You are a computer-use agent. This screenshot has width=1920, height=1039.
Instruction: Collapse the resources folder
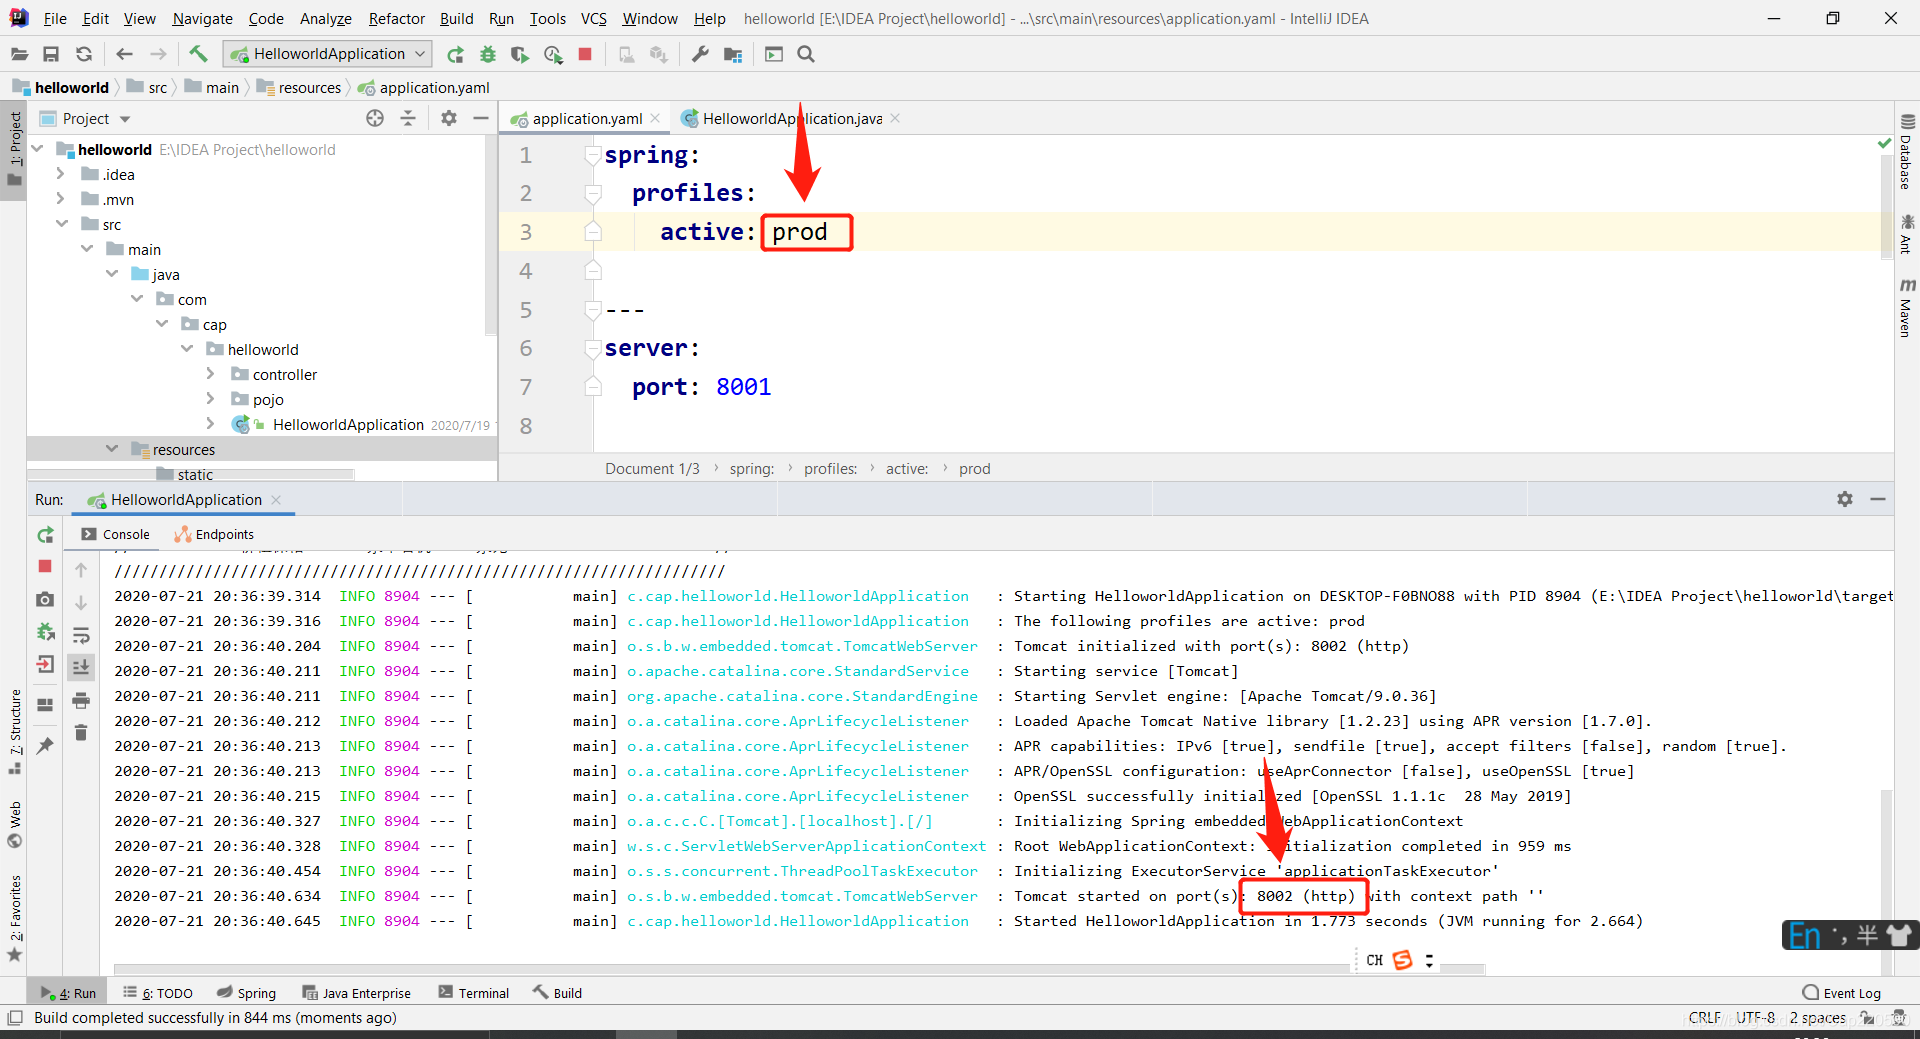click(112, 449)
